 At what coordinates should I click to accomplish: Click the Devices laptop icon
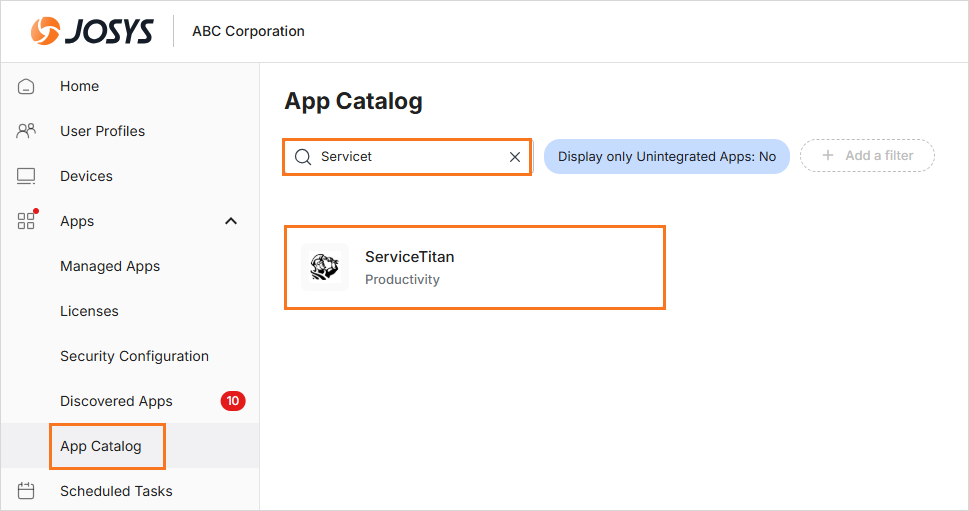point(26,176)
